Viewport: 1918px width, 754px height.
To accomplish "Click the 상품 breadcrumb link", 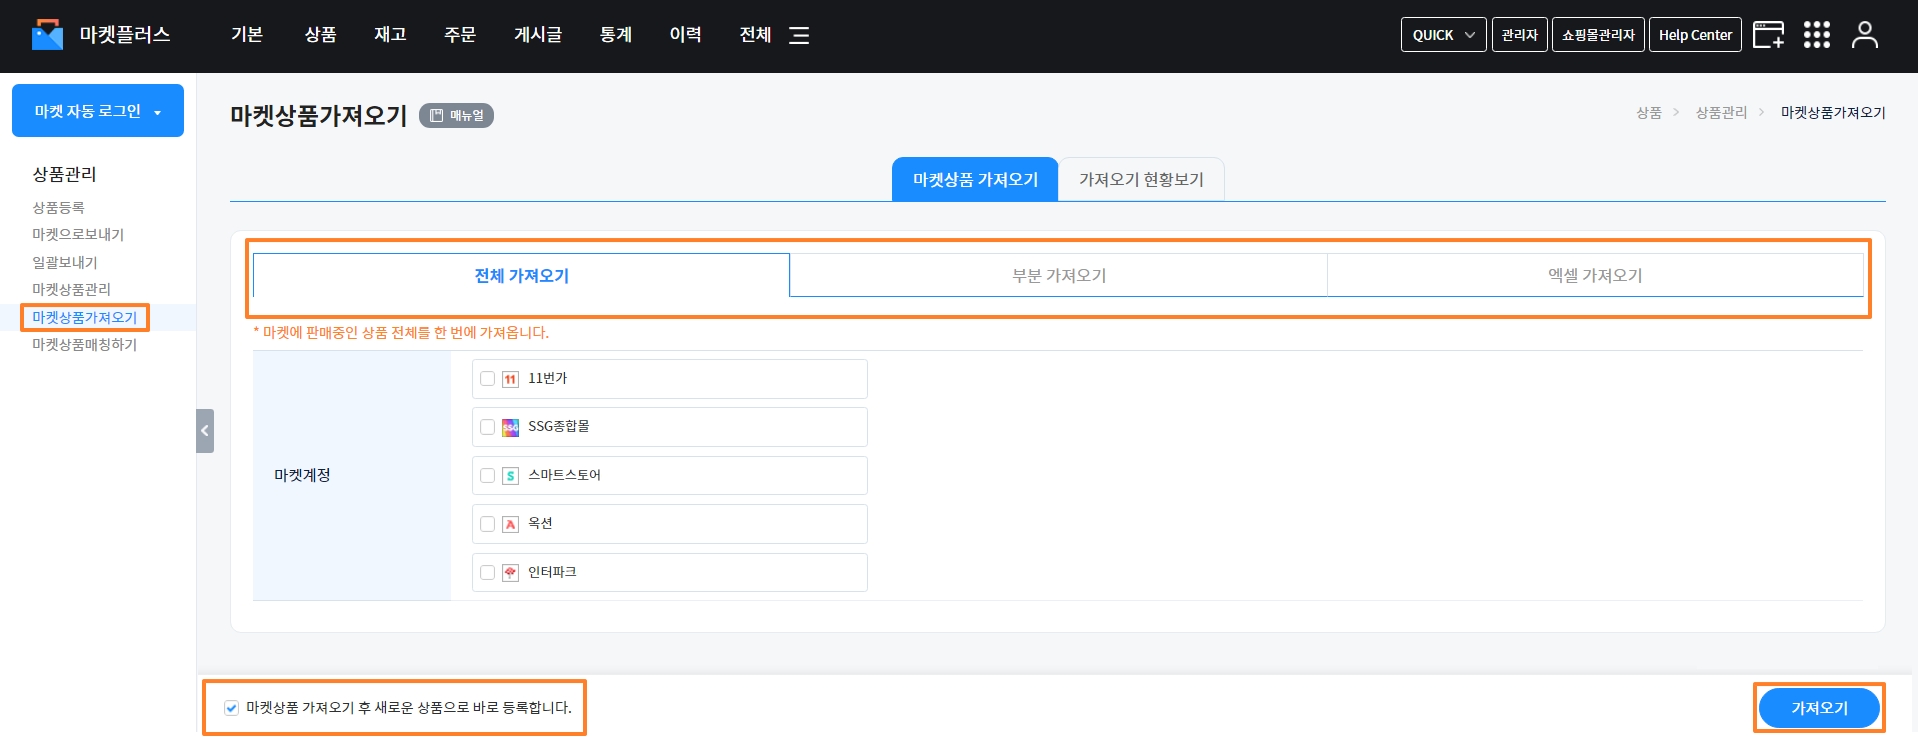I will (1649, 113).
